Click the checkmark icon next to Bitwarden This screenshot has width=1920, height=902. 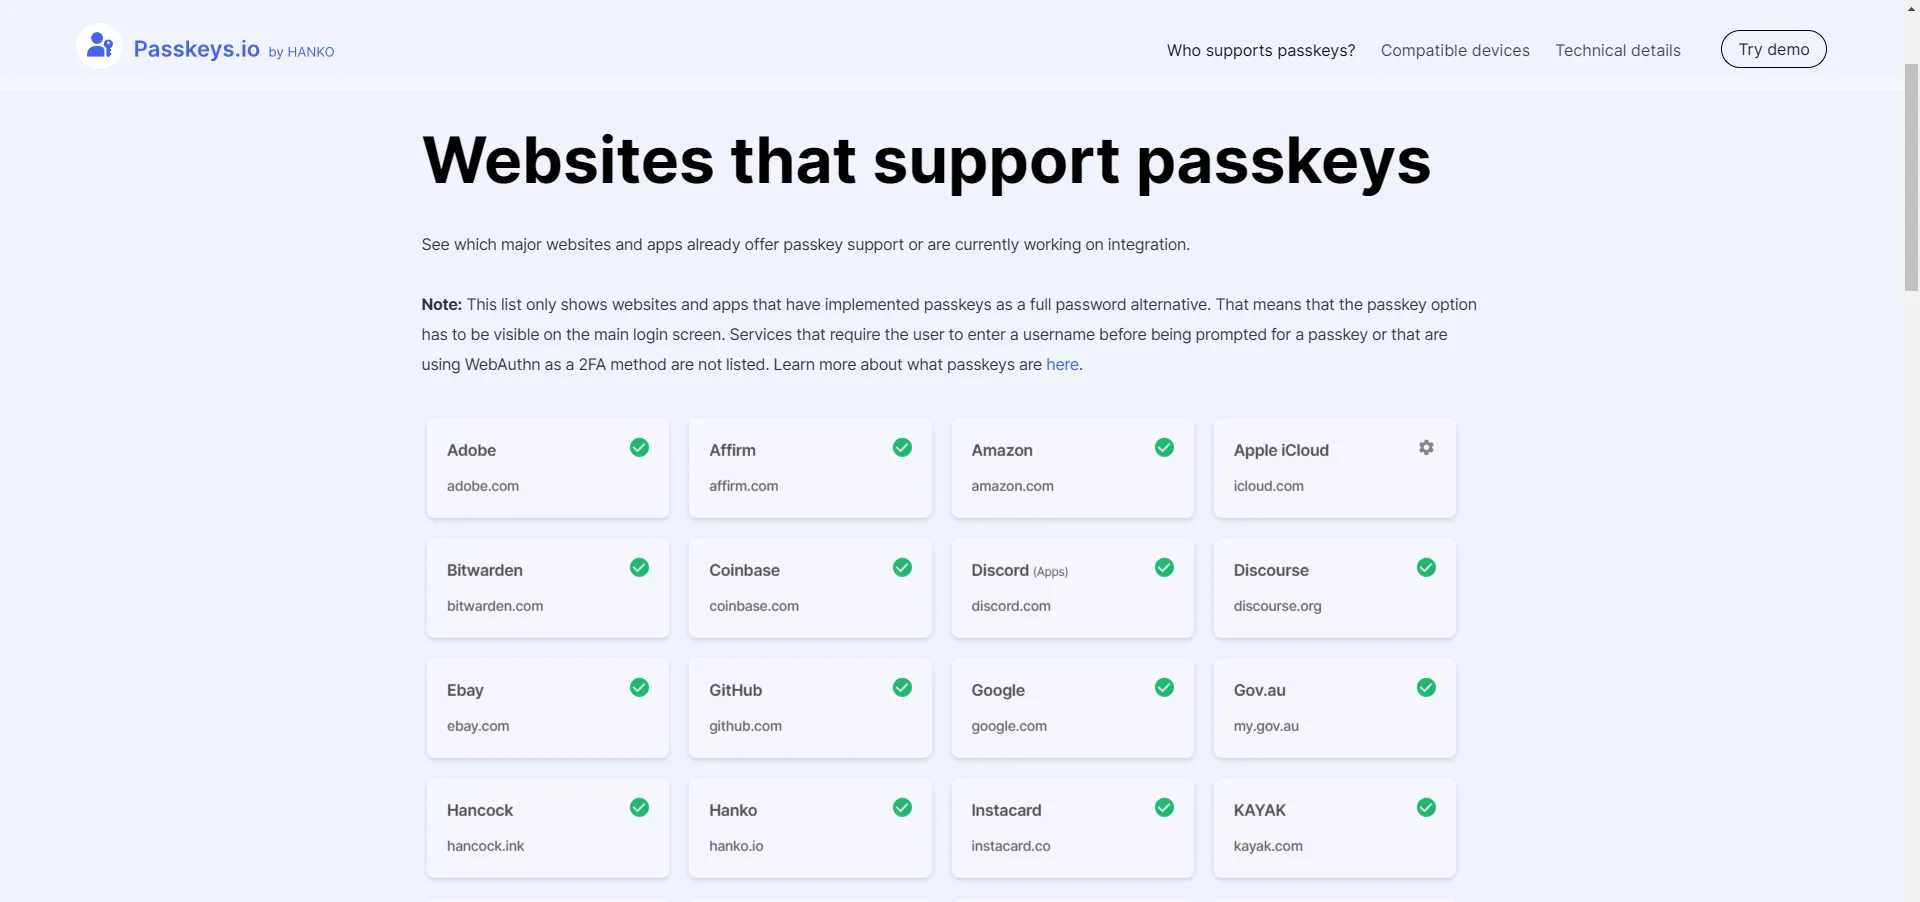[x=639, y=567]
